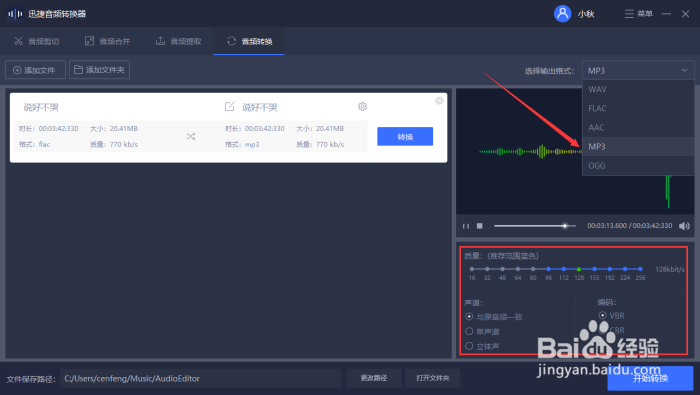Viewport: 700px width, 395px height.
Task: Click the 更改路径 change path button
Action: coord(374,378)
